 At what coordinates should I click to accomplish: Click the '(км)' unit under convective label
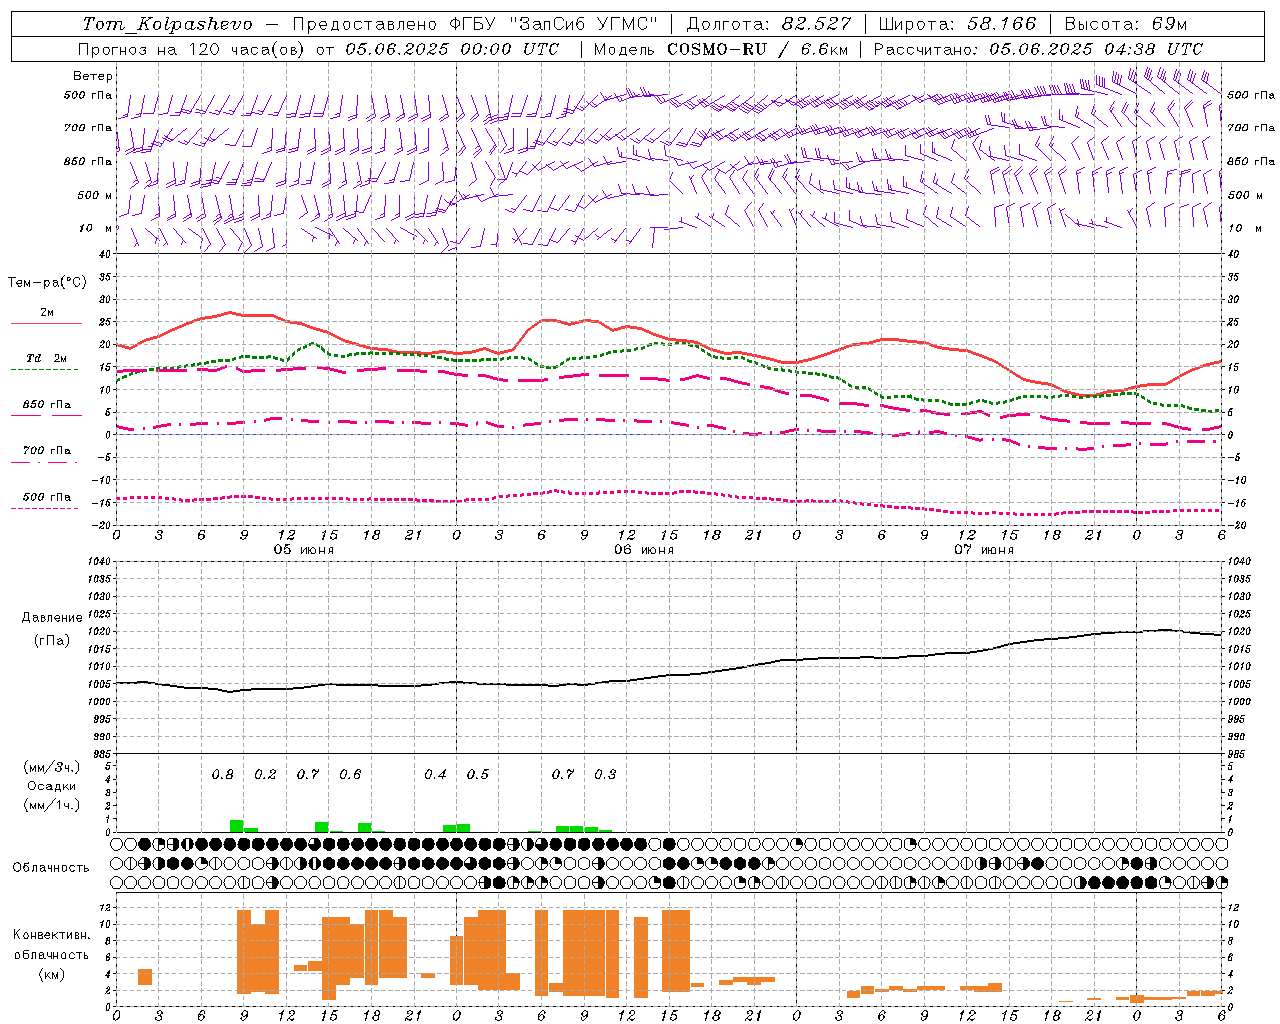click(x=51, y=973)
